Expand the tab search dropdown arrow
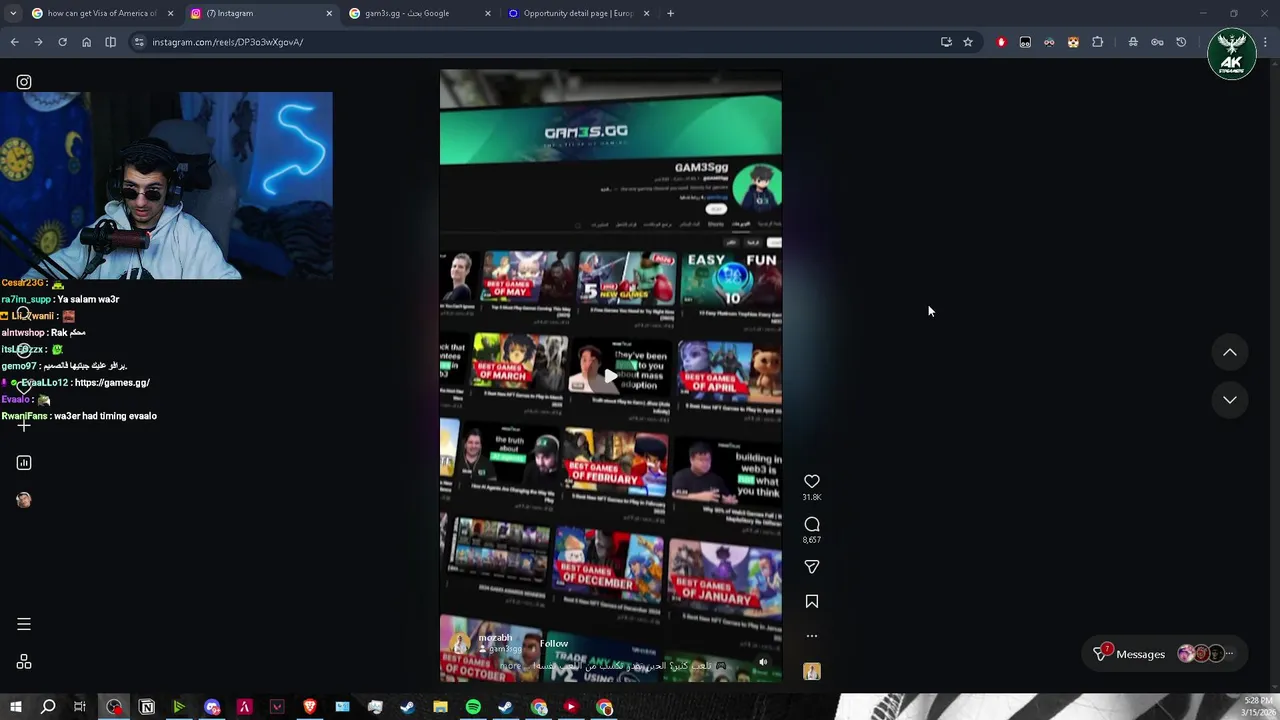Screen dimensions: 1280x720 tap(12, 13)
